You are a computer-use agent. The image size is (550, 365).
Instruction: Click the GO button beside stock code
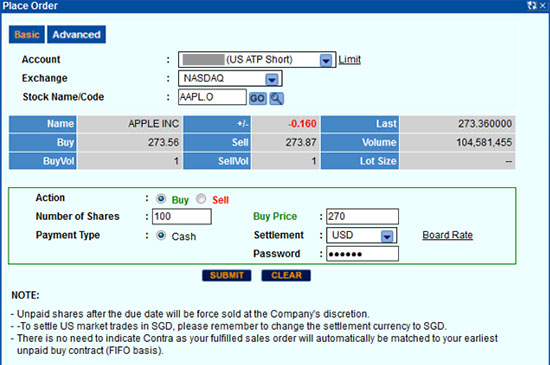point(257,99)
